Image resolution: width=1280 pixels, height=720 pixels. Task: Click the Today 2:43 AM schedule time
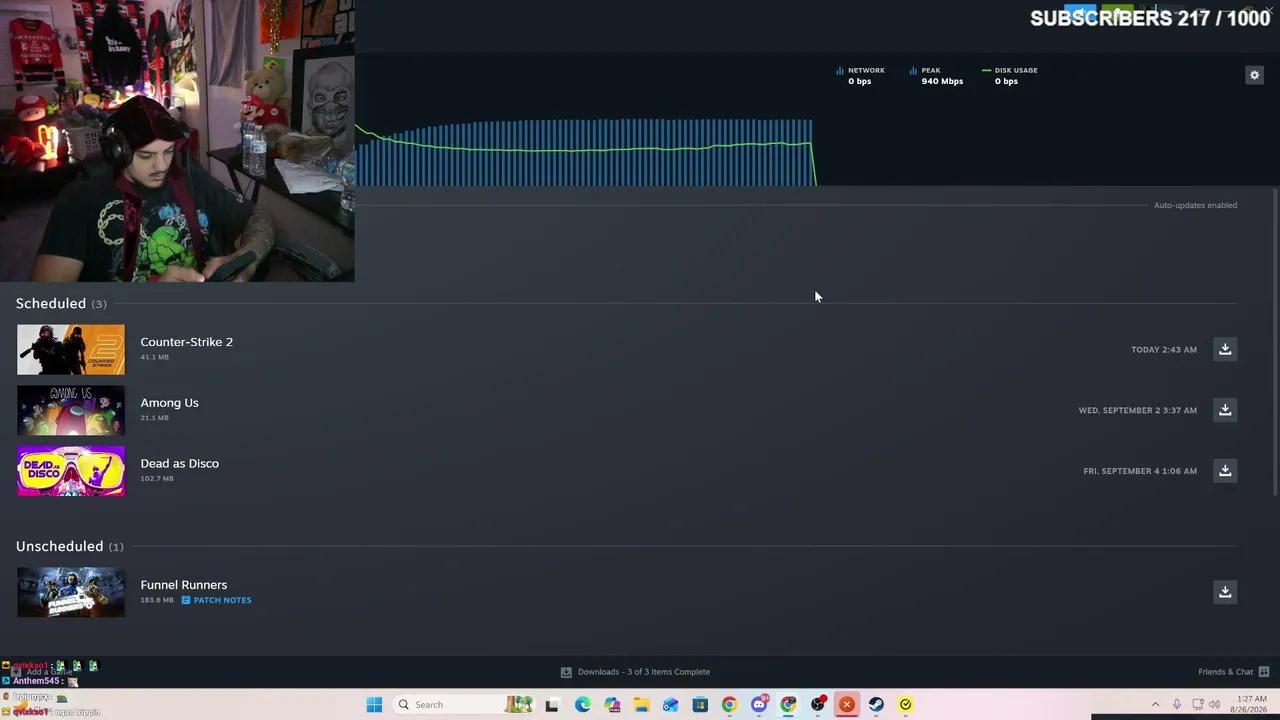tap(1164, 350)
